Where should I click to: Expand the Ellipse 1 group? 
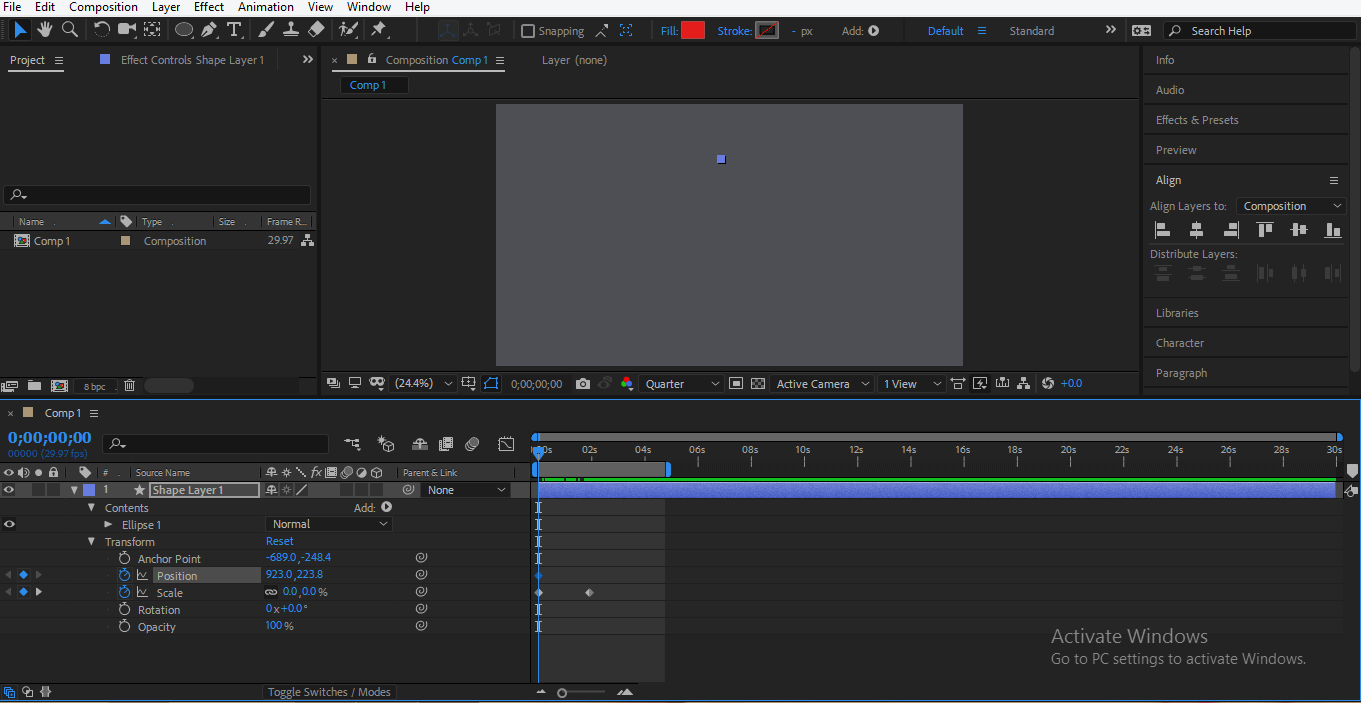(x=109, y=524)
